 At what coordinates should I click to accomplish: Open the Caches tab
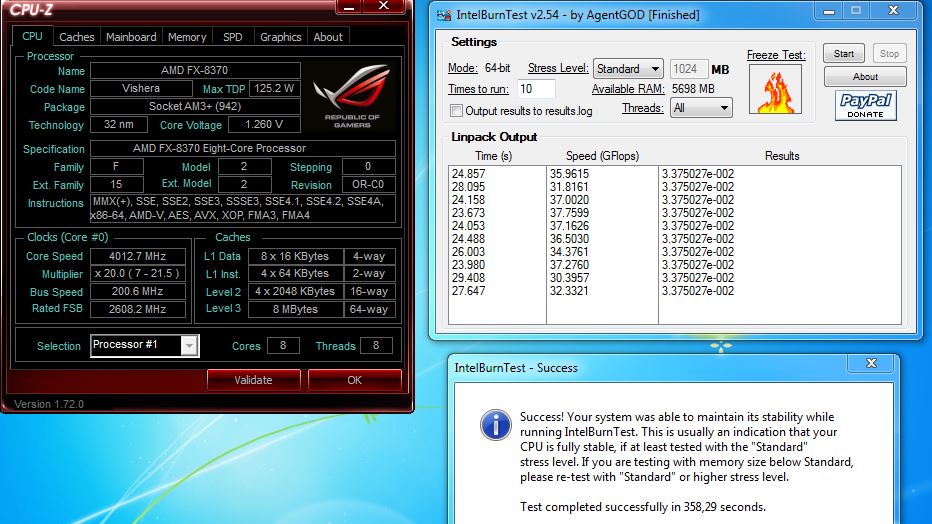tap(77, 37)
